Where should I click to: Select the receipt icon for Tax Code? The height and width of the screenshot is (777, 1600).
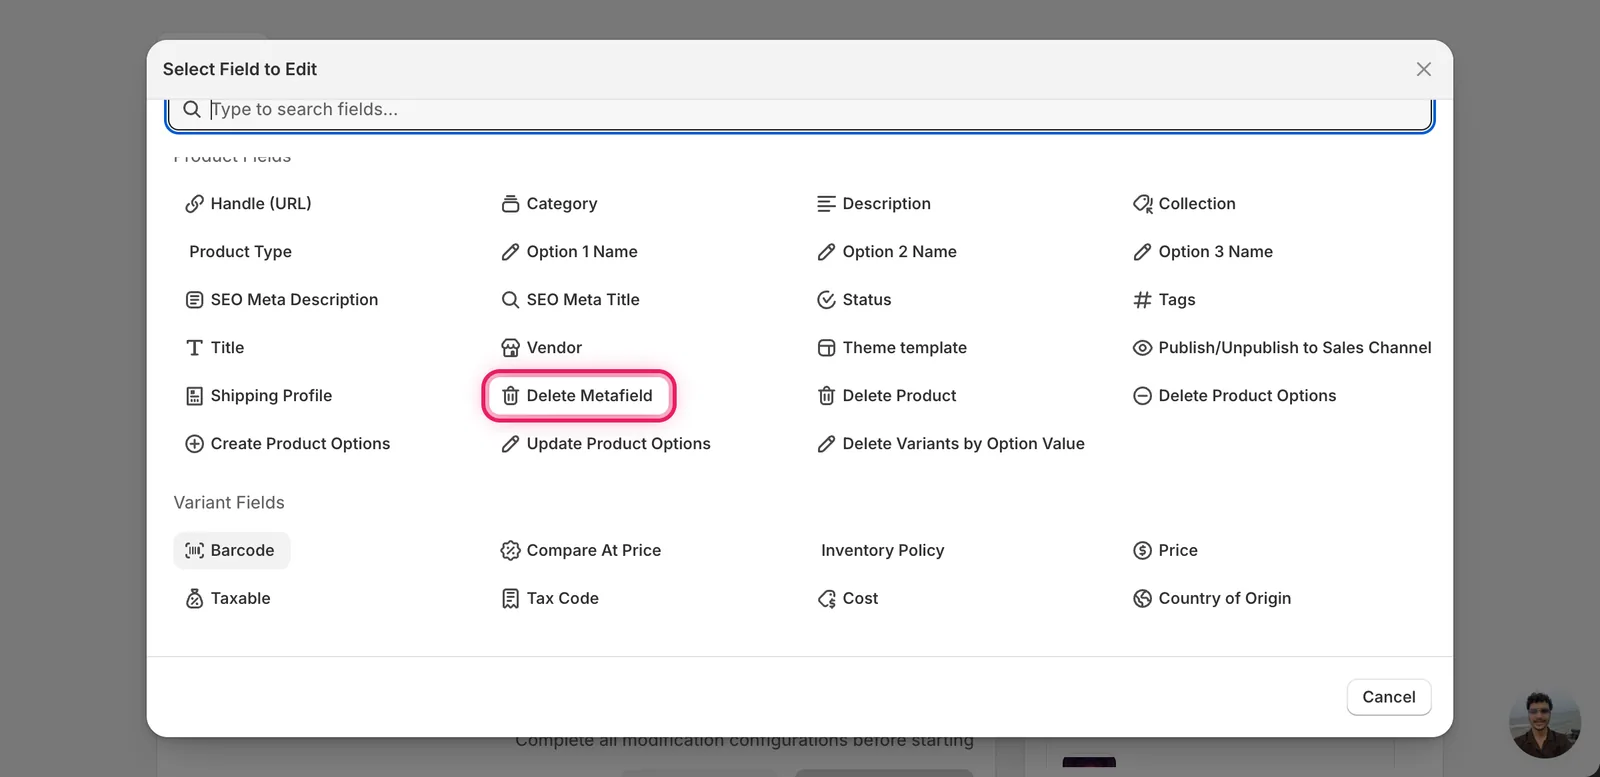pyautogui.click(x=510, y=599)
